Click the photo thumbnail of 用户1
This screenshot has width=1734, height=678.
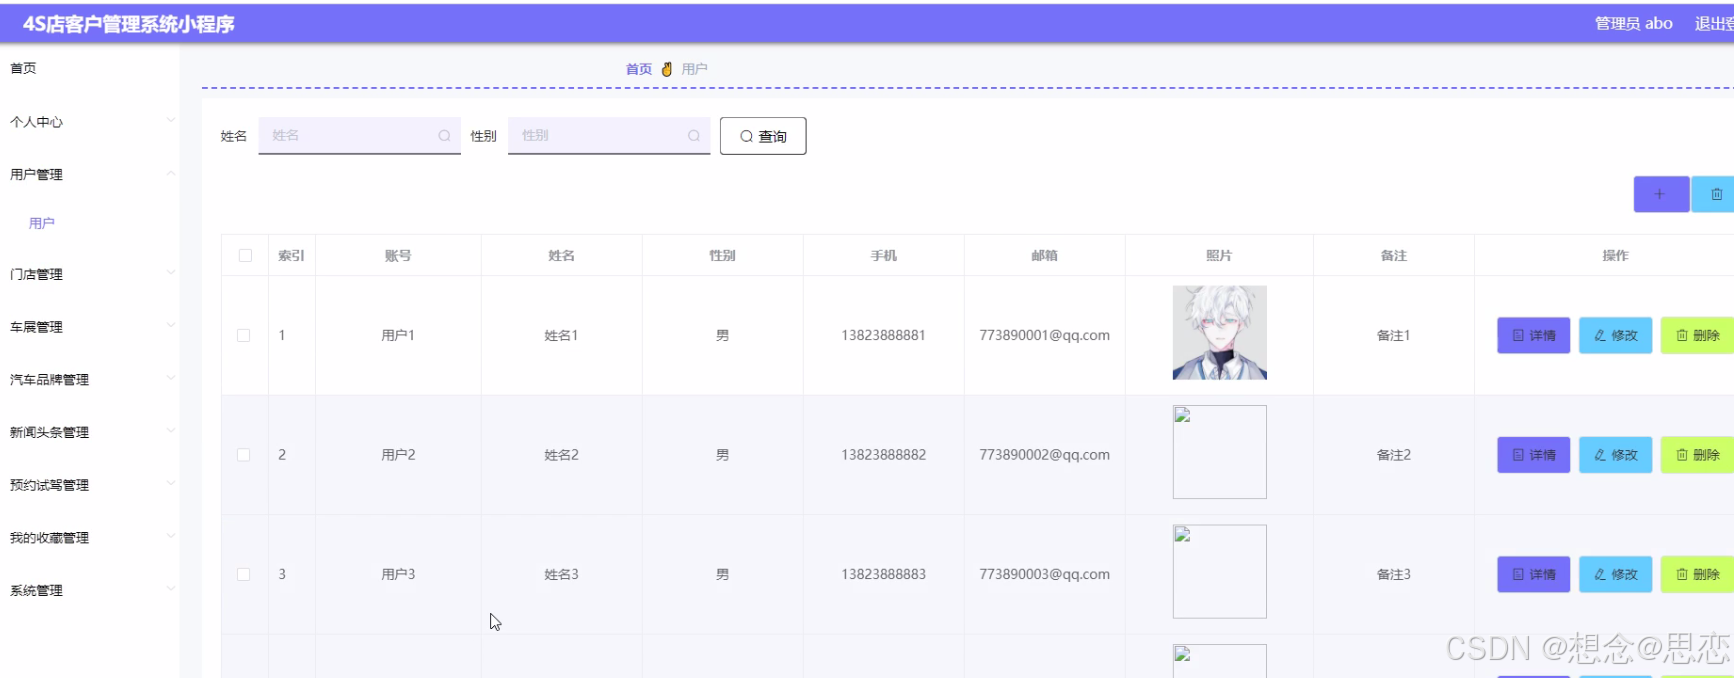pos(1219,333)
